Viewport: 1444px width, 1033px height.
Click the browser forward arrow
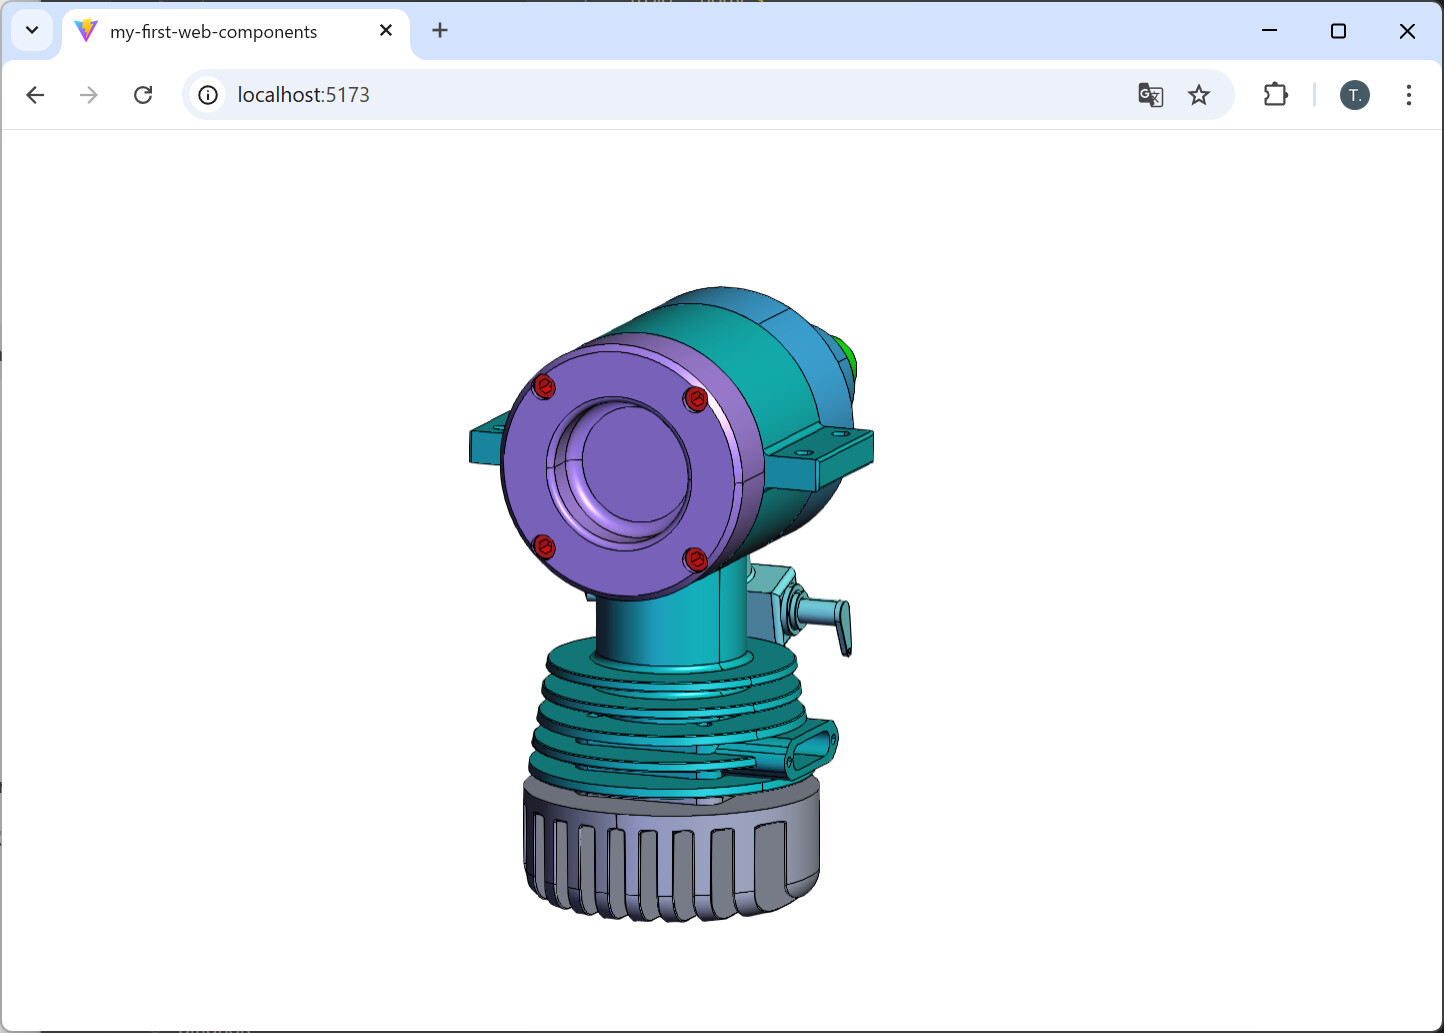89,95
